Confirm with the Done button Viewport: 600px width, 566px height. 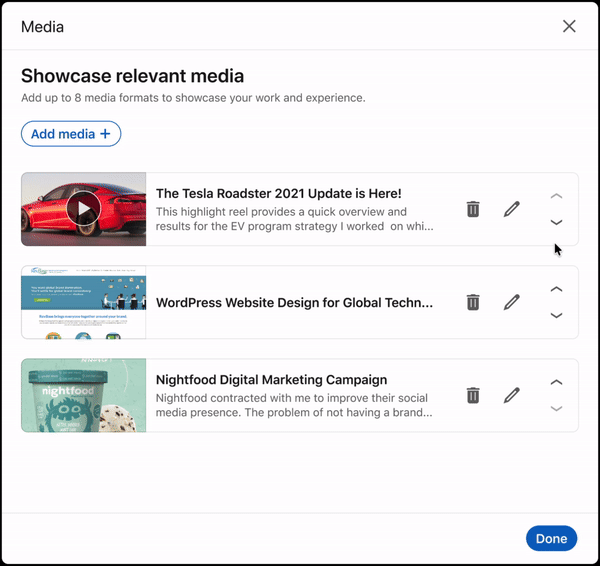[551, 538]
